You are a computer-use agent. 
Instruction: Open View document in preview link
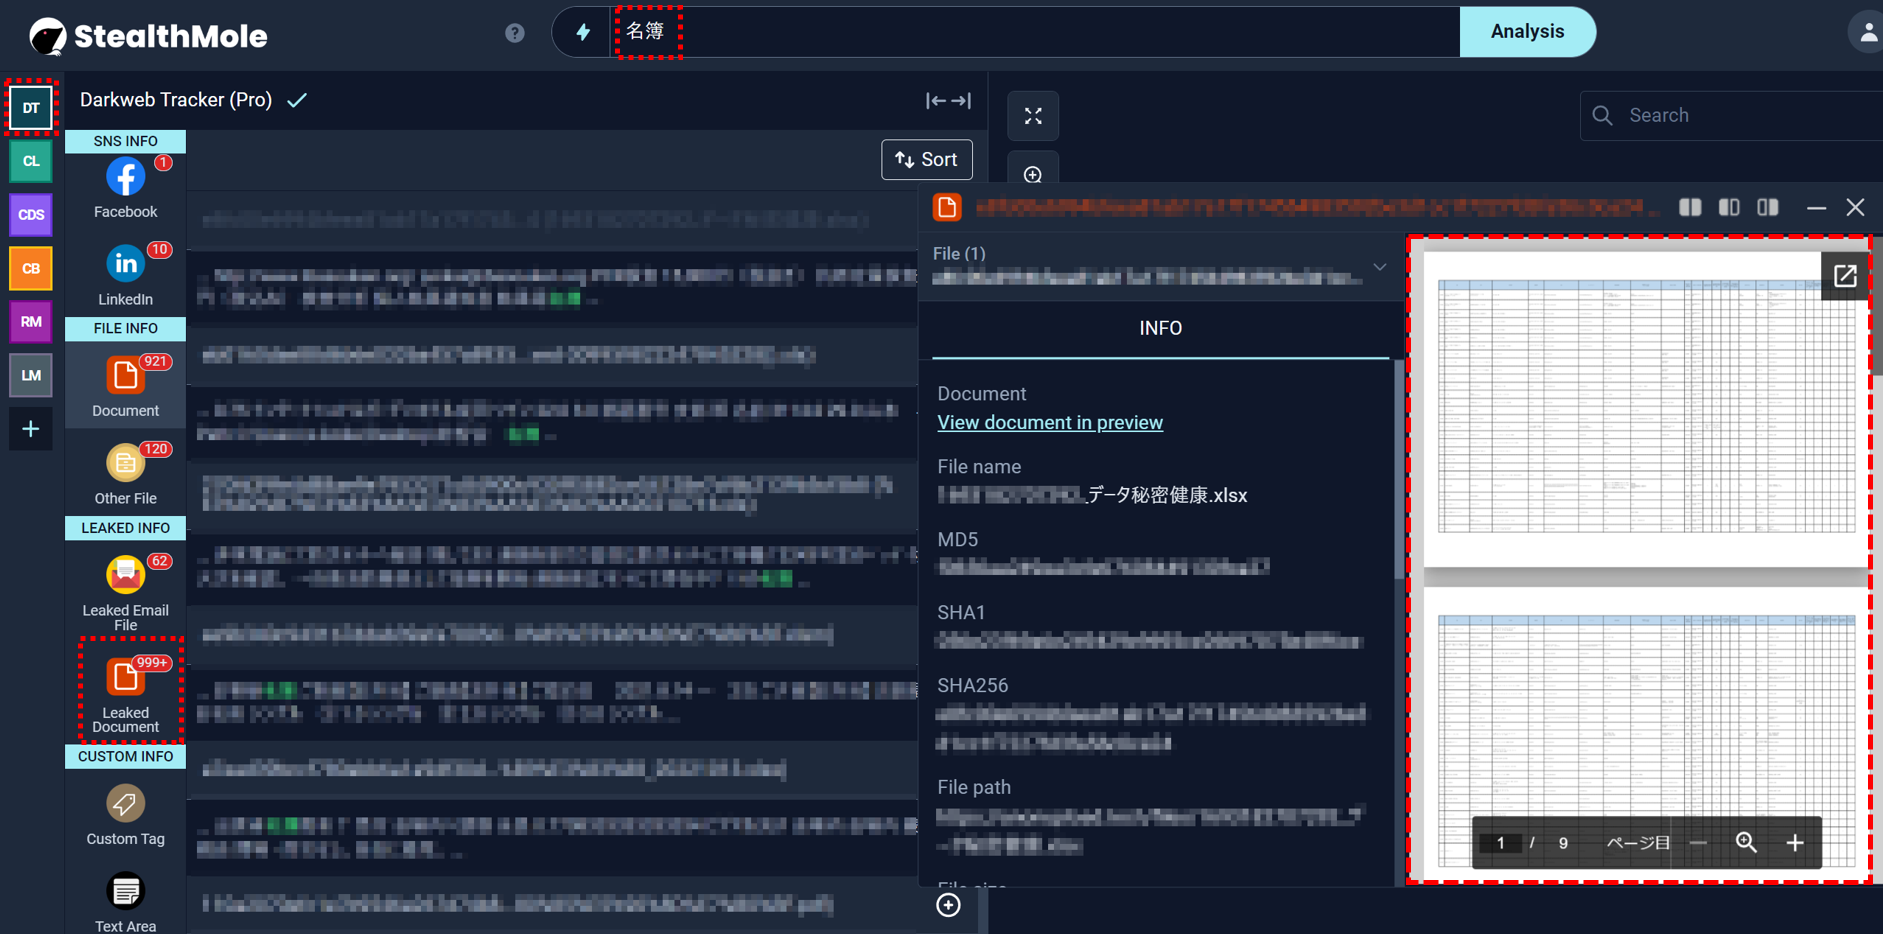(x=1049, y=422)
